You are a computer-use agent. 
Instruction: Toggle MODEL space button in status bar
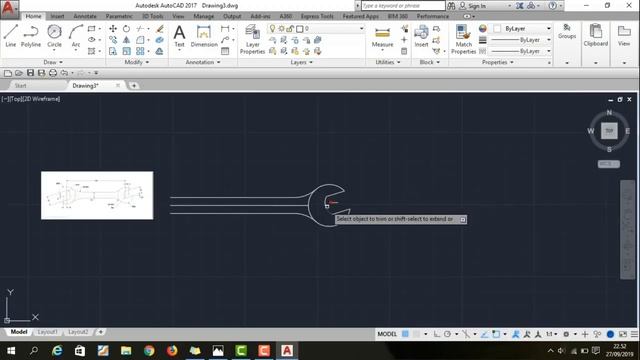coord(387,334)
